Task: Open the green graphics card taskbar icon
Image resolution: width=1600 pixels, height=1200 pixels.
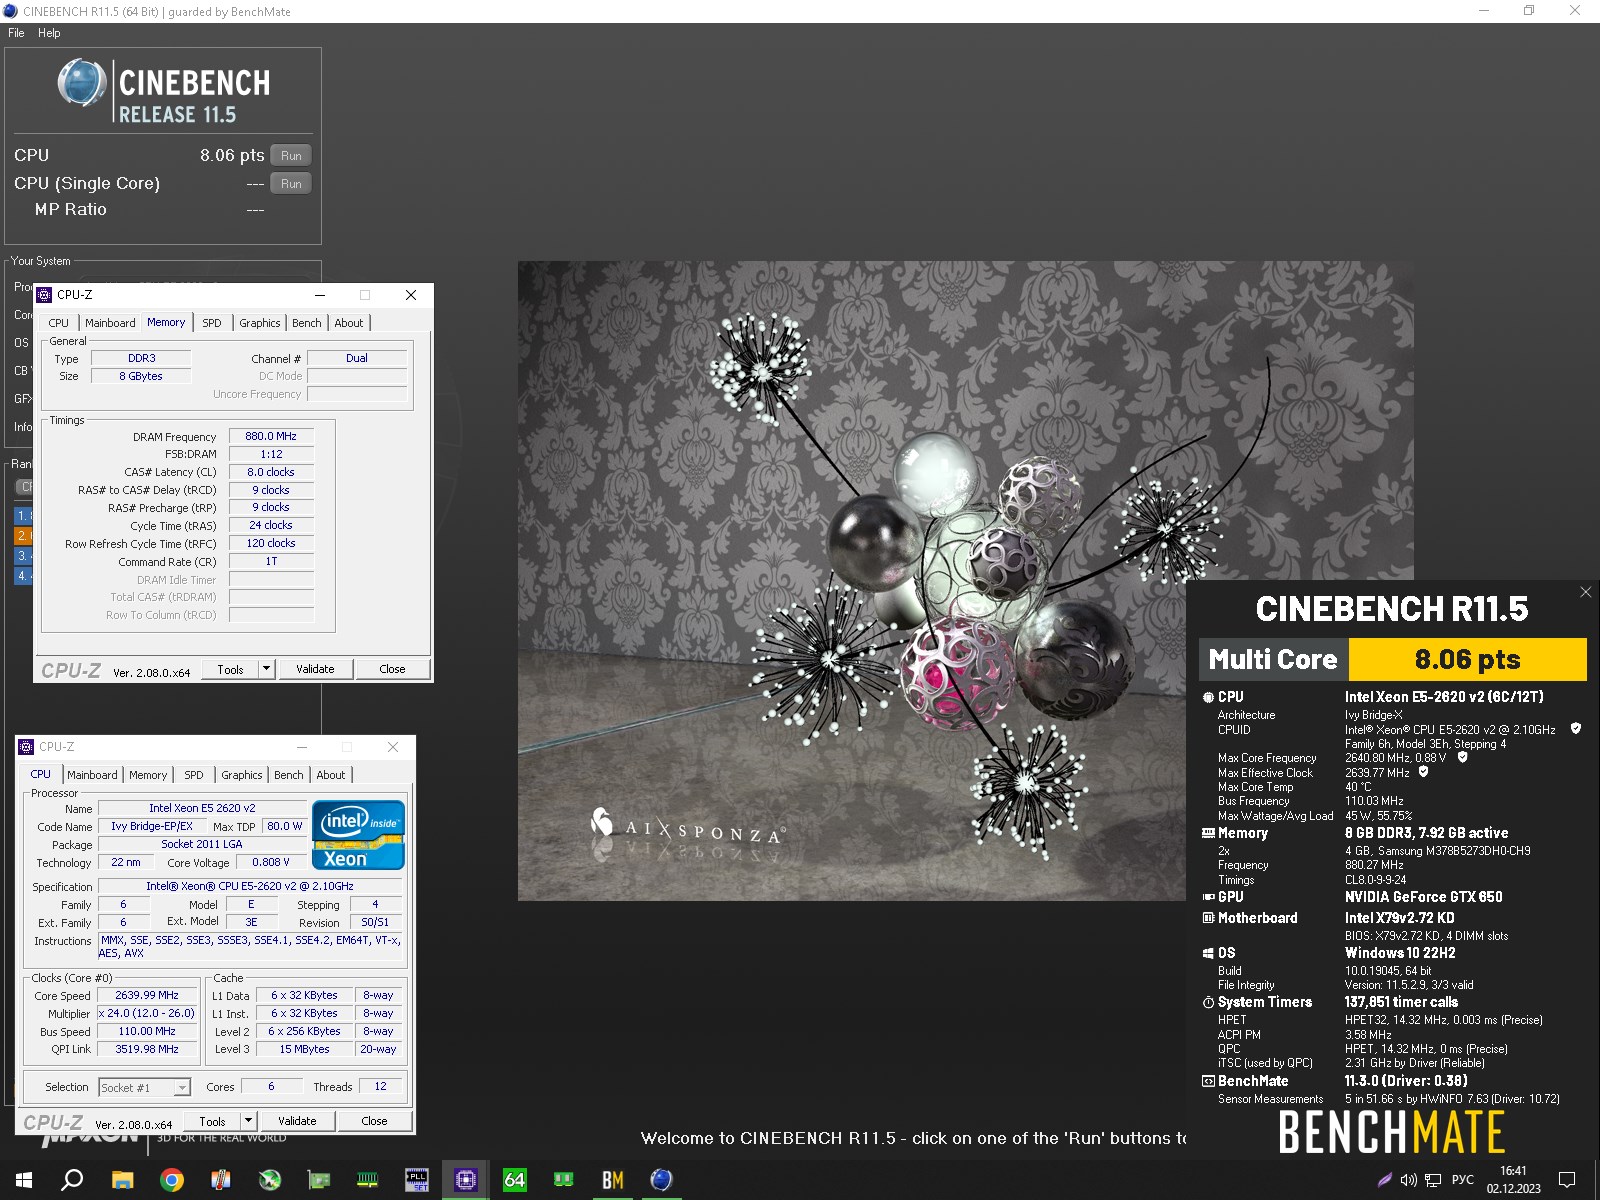Action: (x=319, y=1180)
